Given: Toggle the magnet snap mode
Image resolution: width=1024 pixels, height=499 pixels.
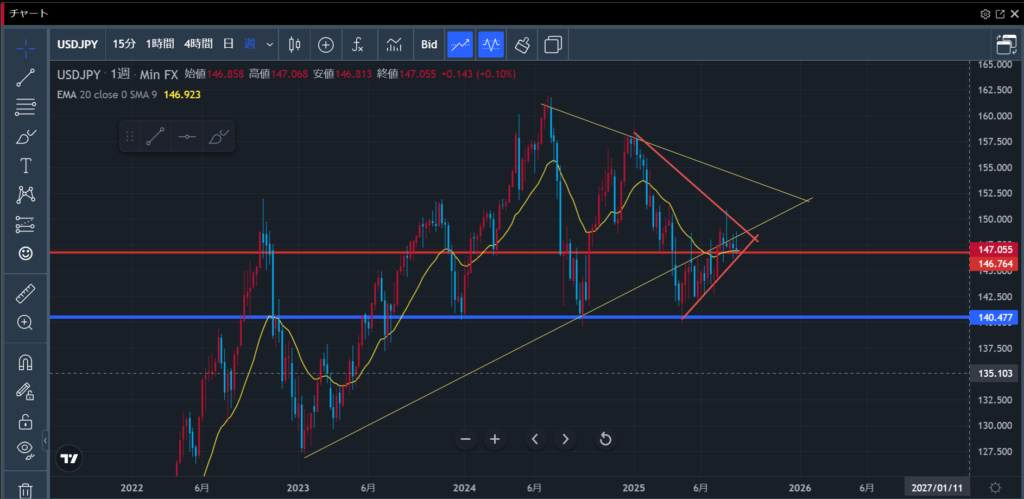Looking at the screenshot, I should pyautogui.click(x=25, y=362).
